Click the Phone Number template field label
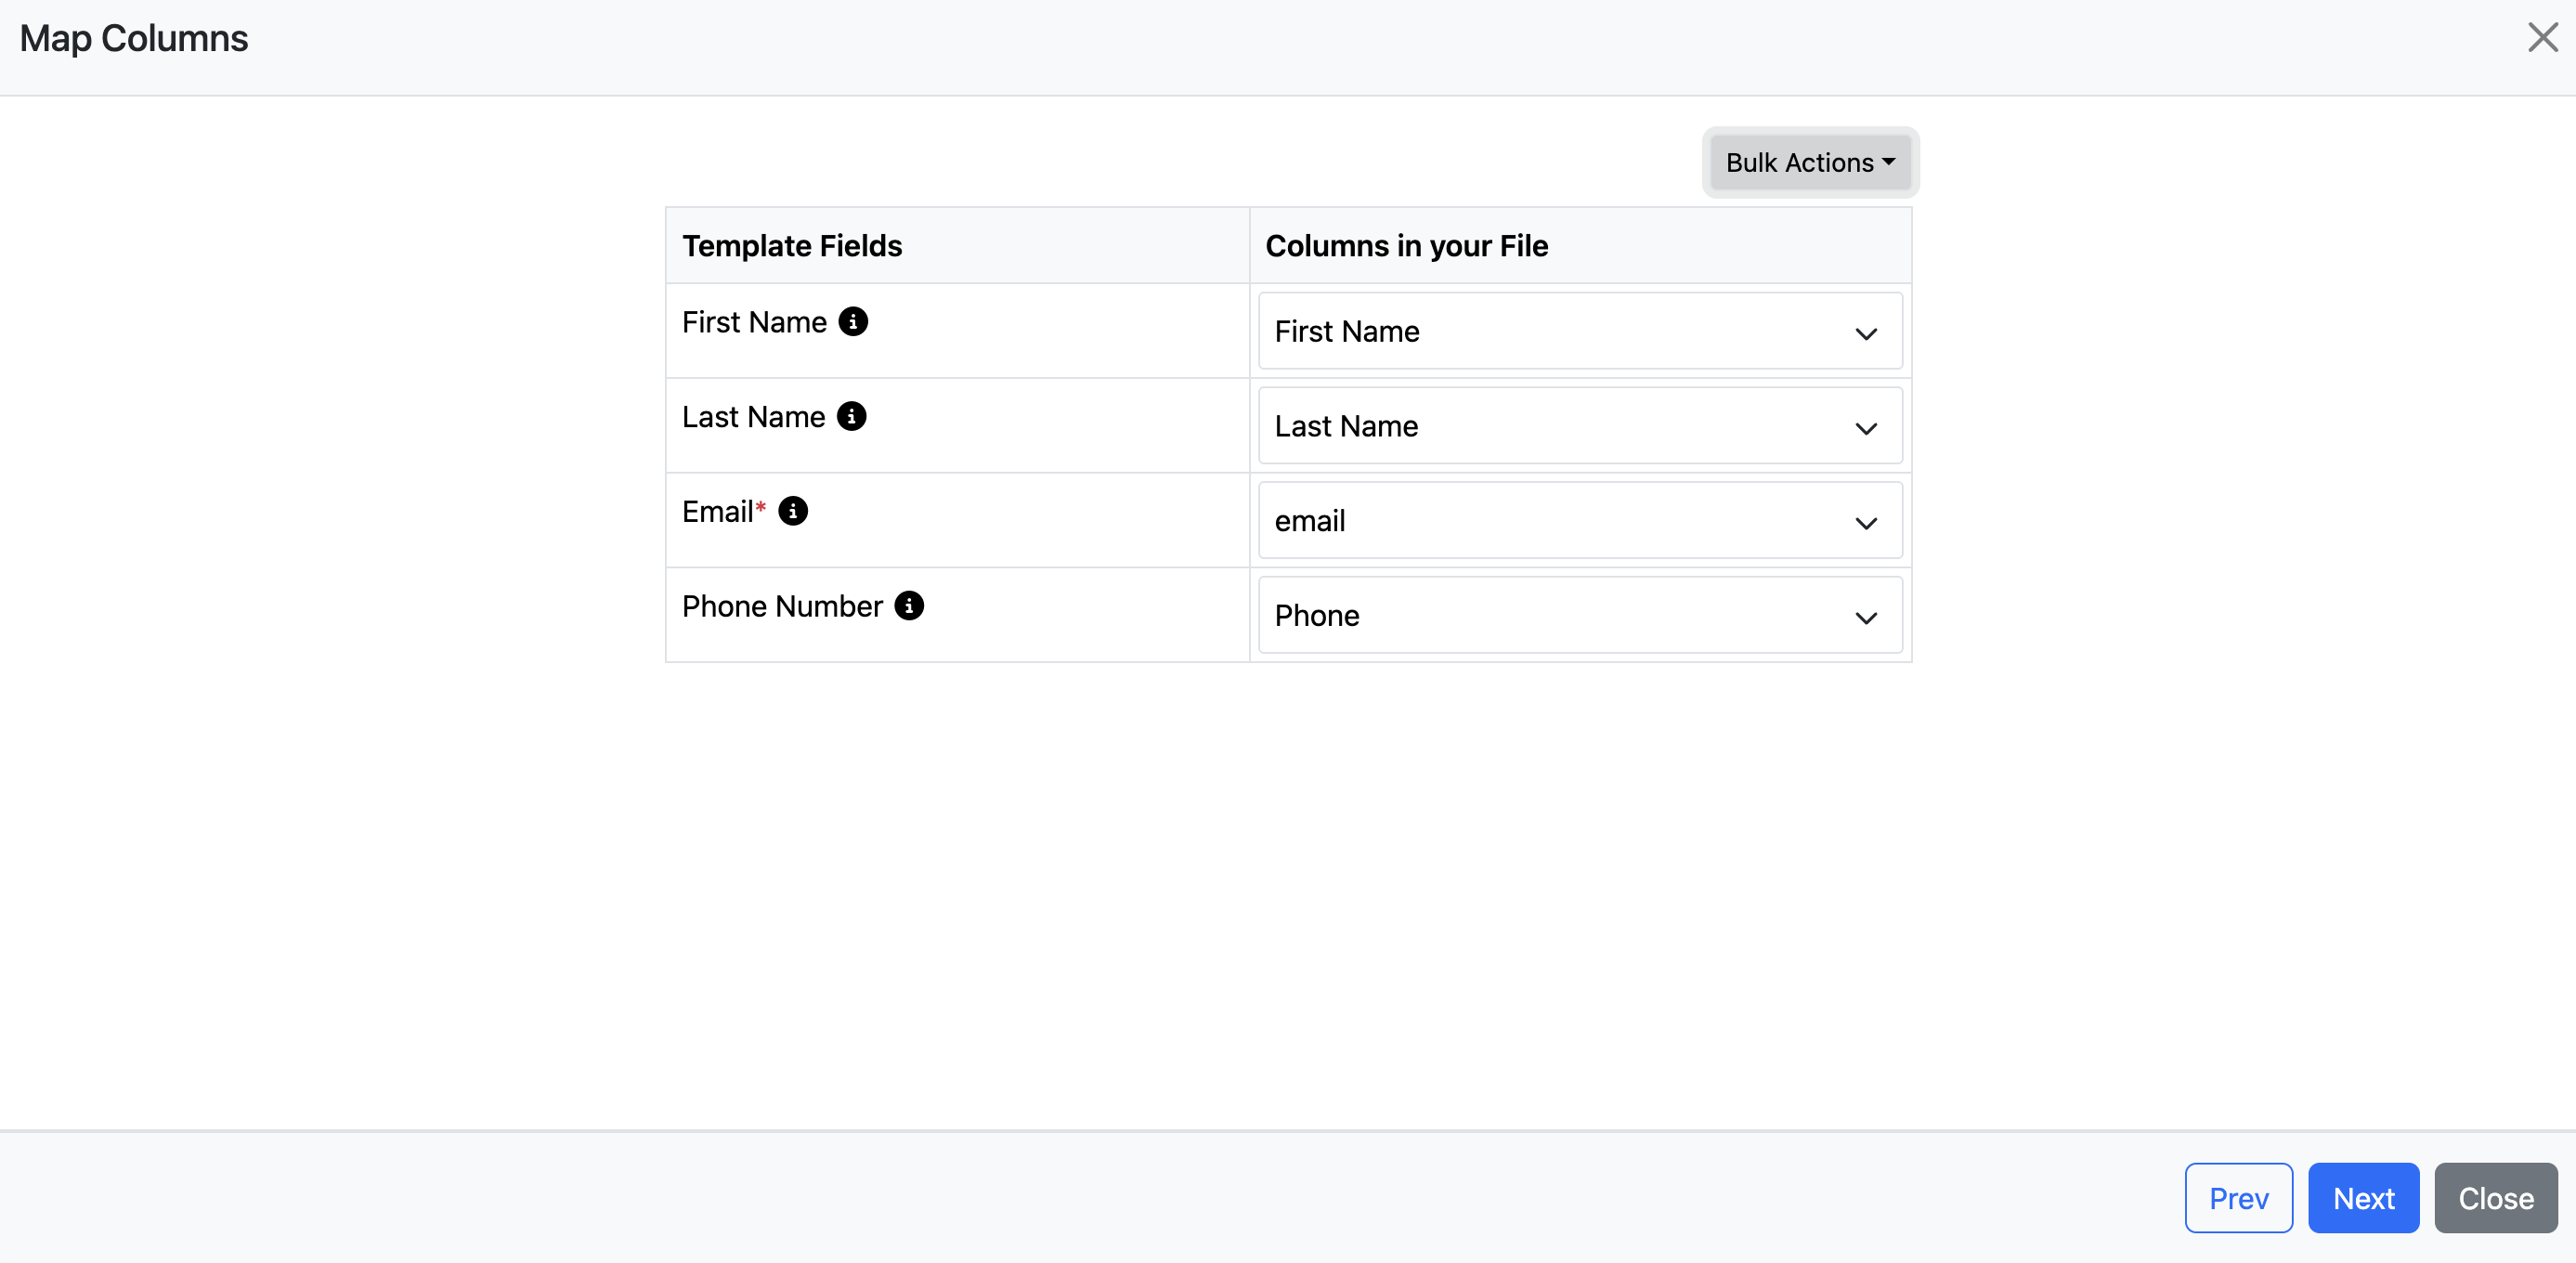The height and width of the screenshot is (1263, 2576). pos(782,606)
